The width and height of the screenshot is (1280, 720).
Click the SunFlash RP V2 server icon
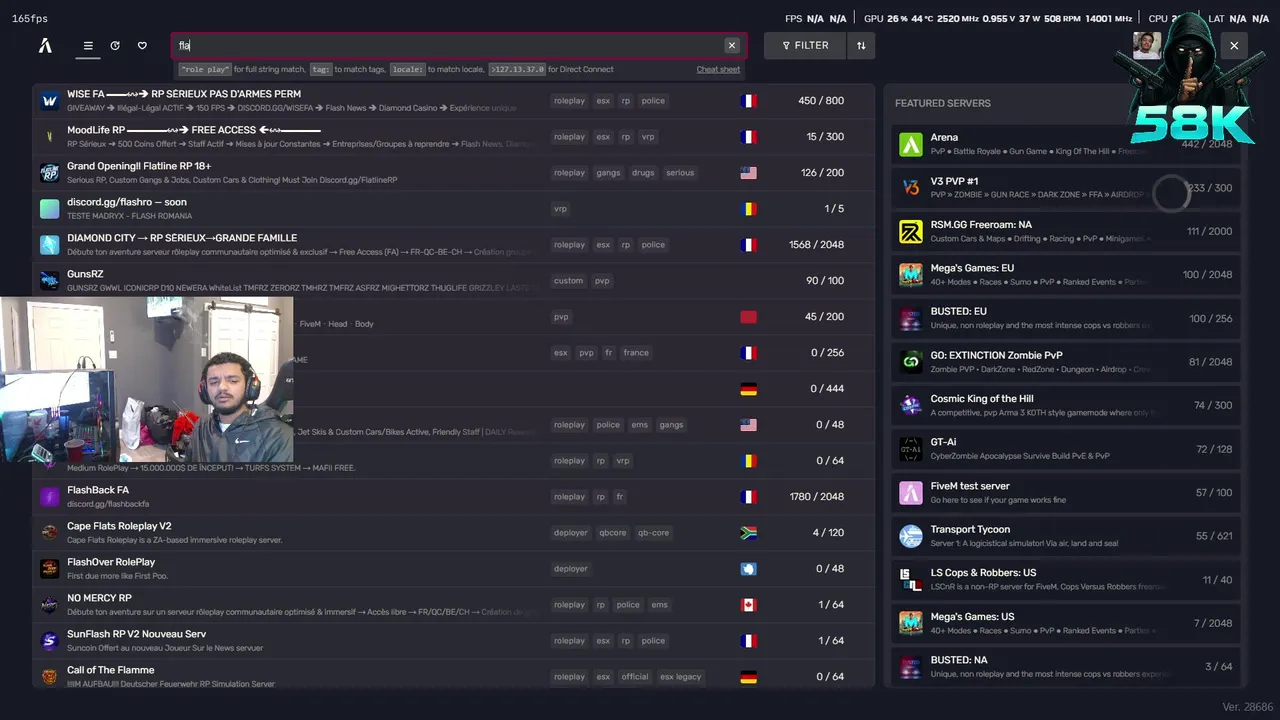pos(50,641)
